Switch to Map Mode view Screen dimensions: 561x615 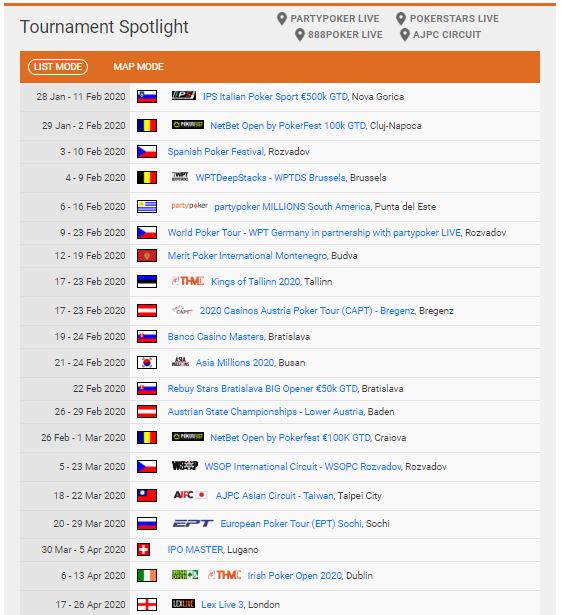(138, 67)
